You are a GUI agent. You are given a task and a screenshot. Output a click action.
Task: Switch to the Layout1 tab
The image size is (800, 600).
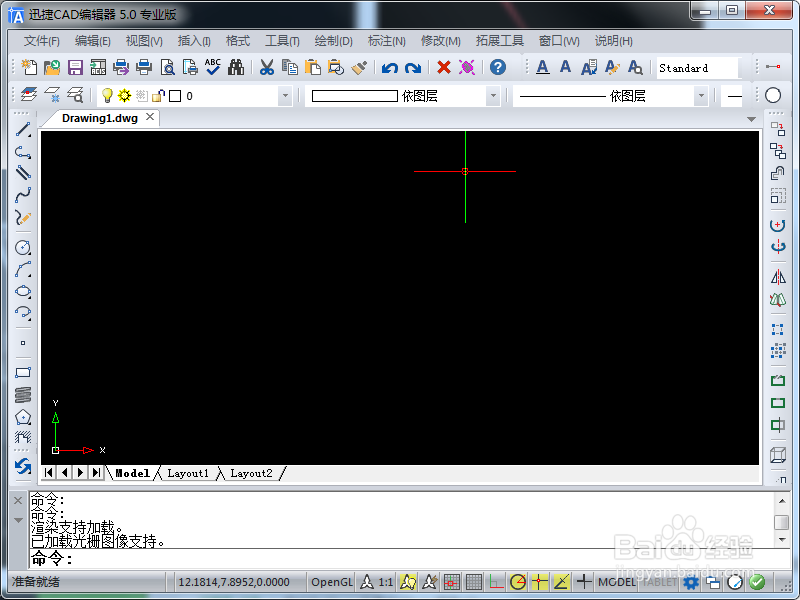pyautogui.click(x=188, y=473)
